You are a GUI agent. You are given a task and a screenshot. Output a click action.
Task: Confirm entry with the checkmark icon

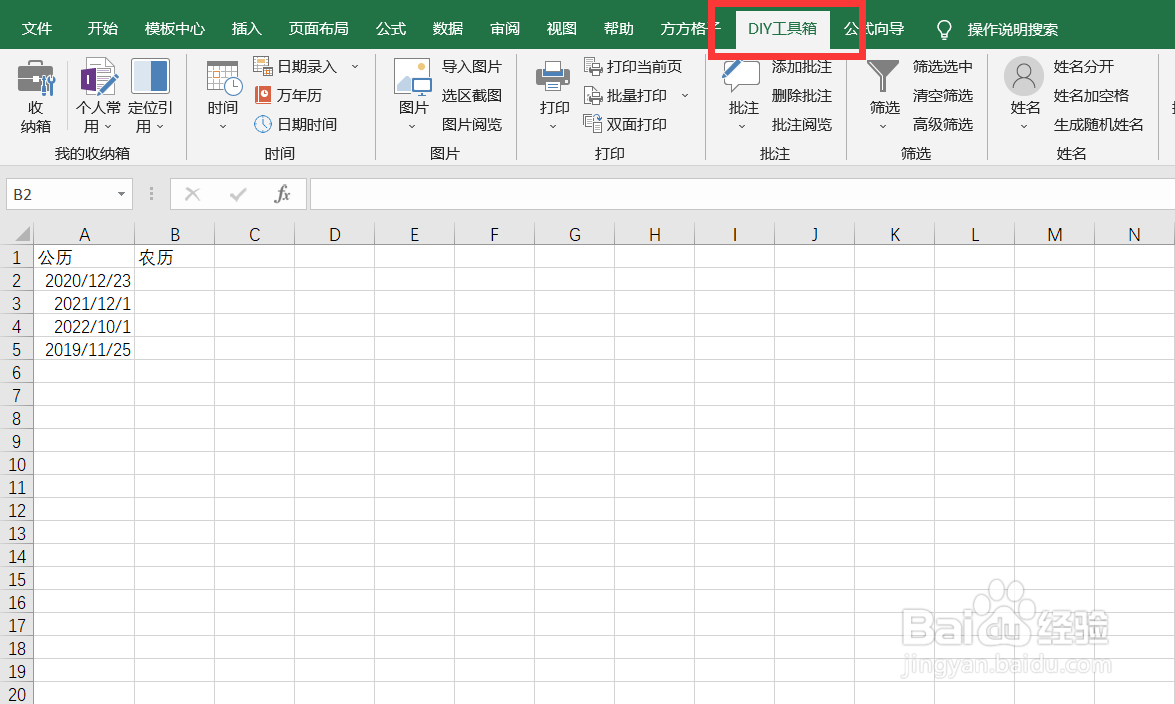pos(238,194)
